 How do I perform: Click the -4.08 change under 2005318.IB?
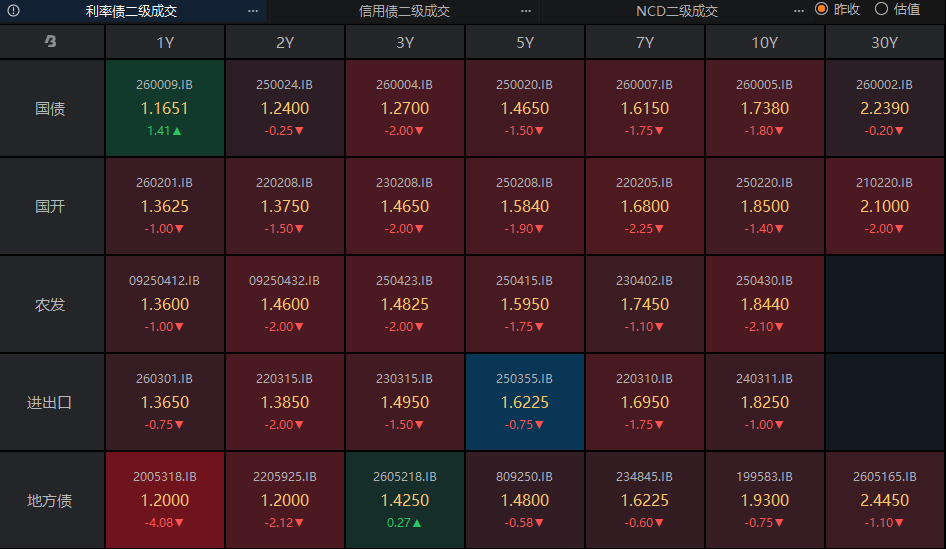click(x=164, y=523)
